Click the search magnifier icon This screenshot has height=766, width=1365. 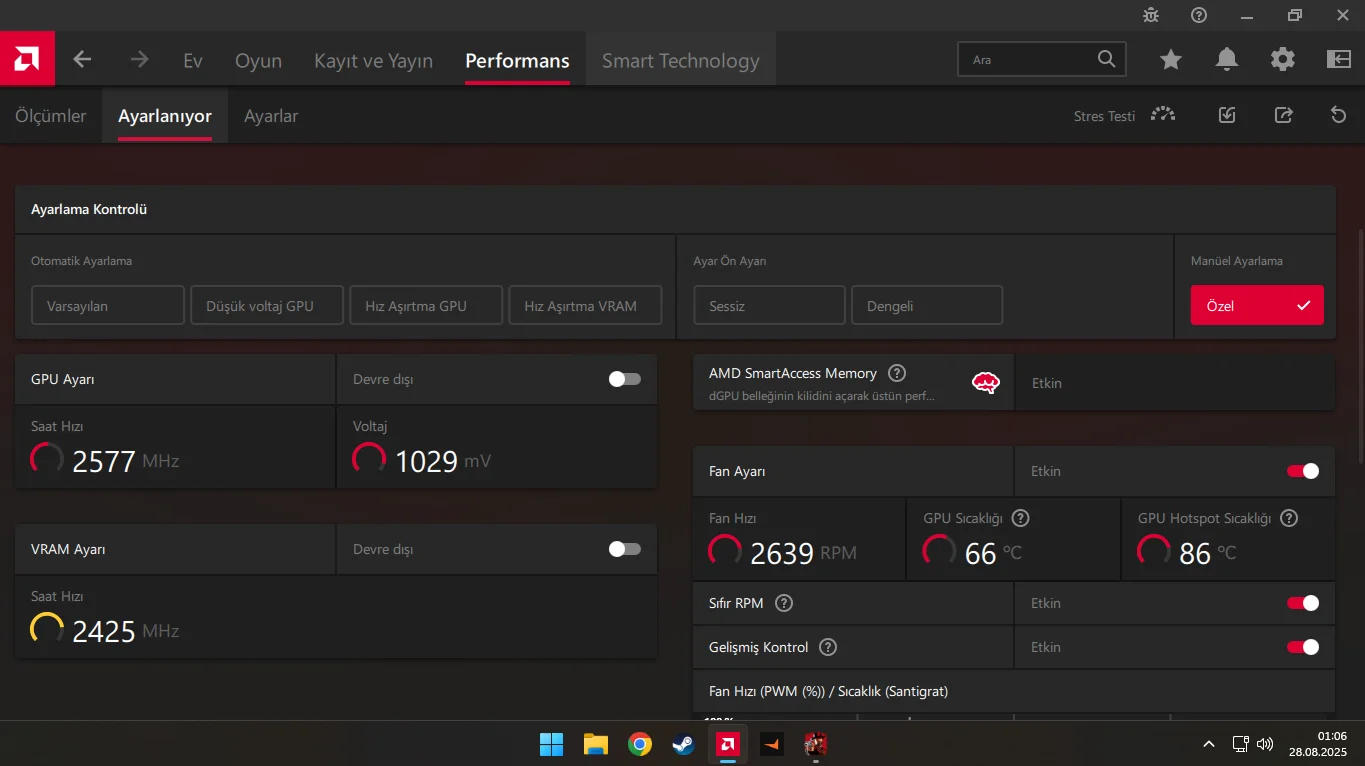[1106, 59]
